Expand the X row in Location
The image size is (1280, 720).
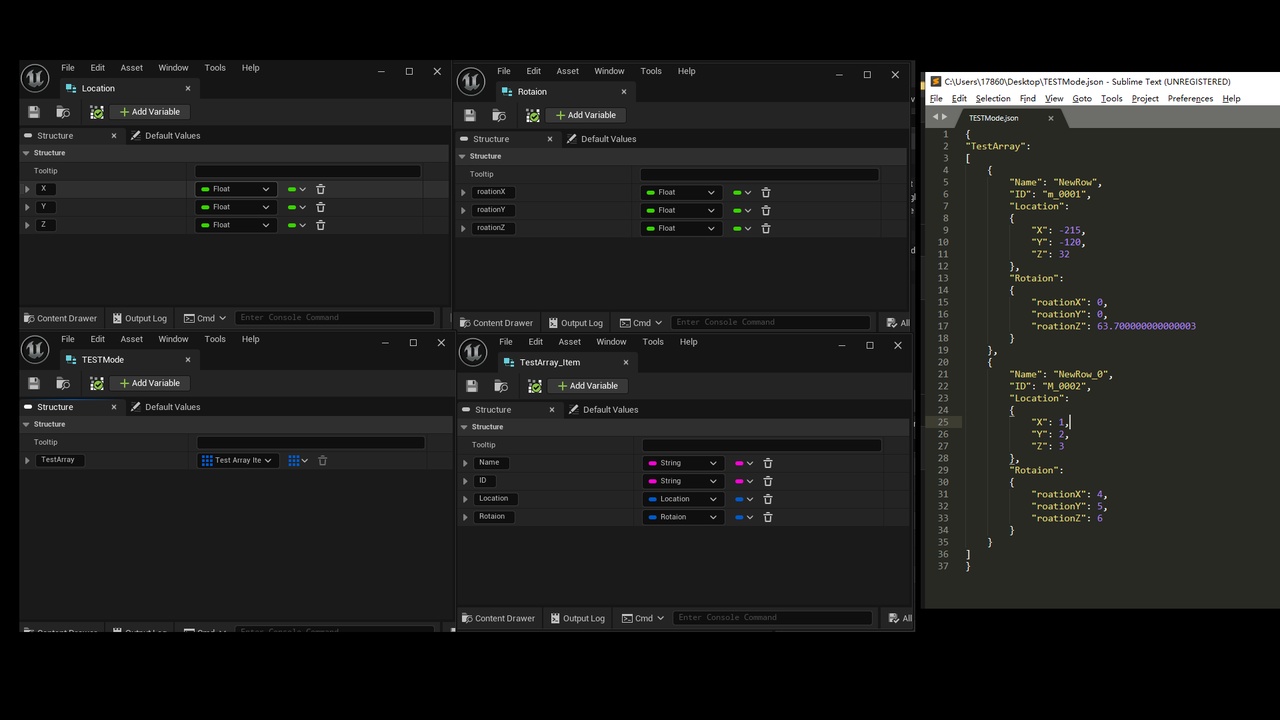[28, 189]
